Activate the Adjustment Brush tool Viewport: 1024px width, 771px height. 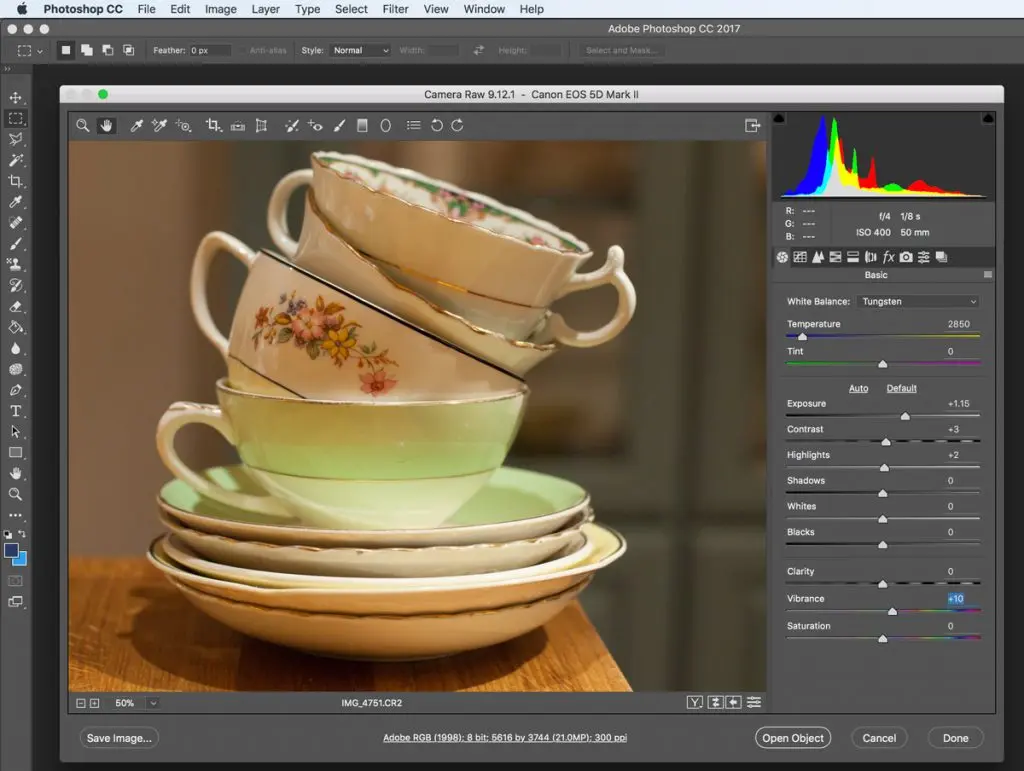[x=339, y=125]
